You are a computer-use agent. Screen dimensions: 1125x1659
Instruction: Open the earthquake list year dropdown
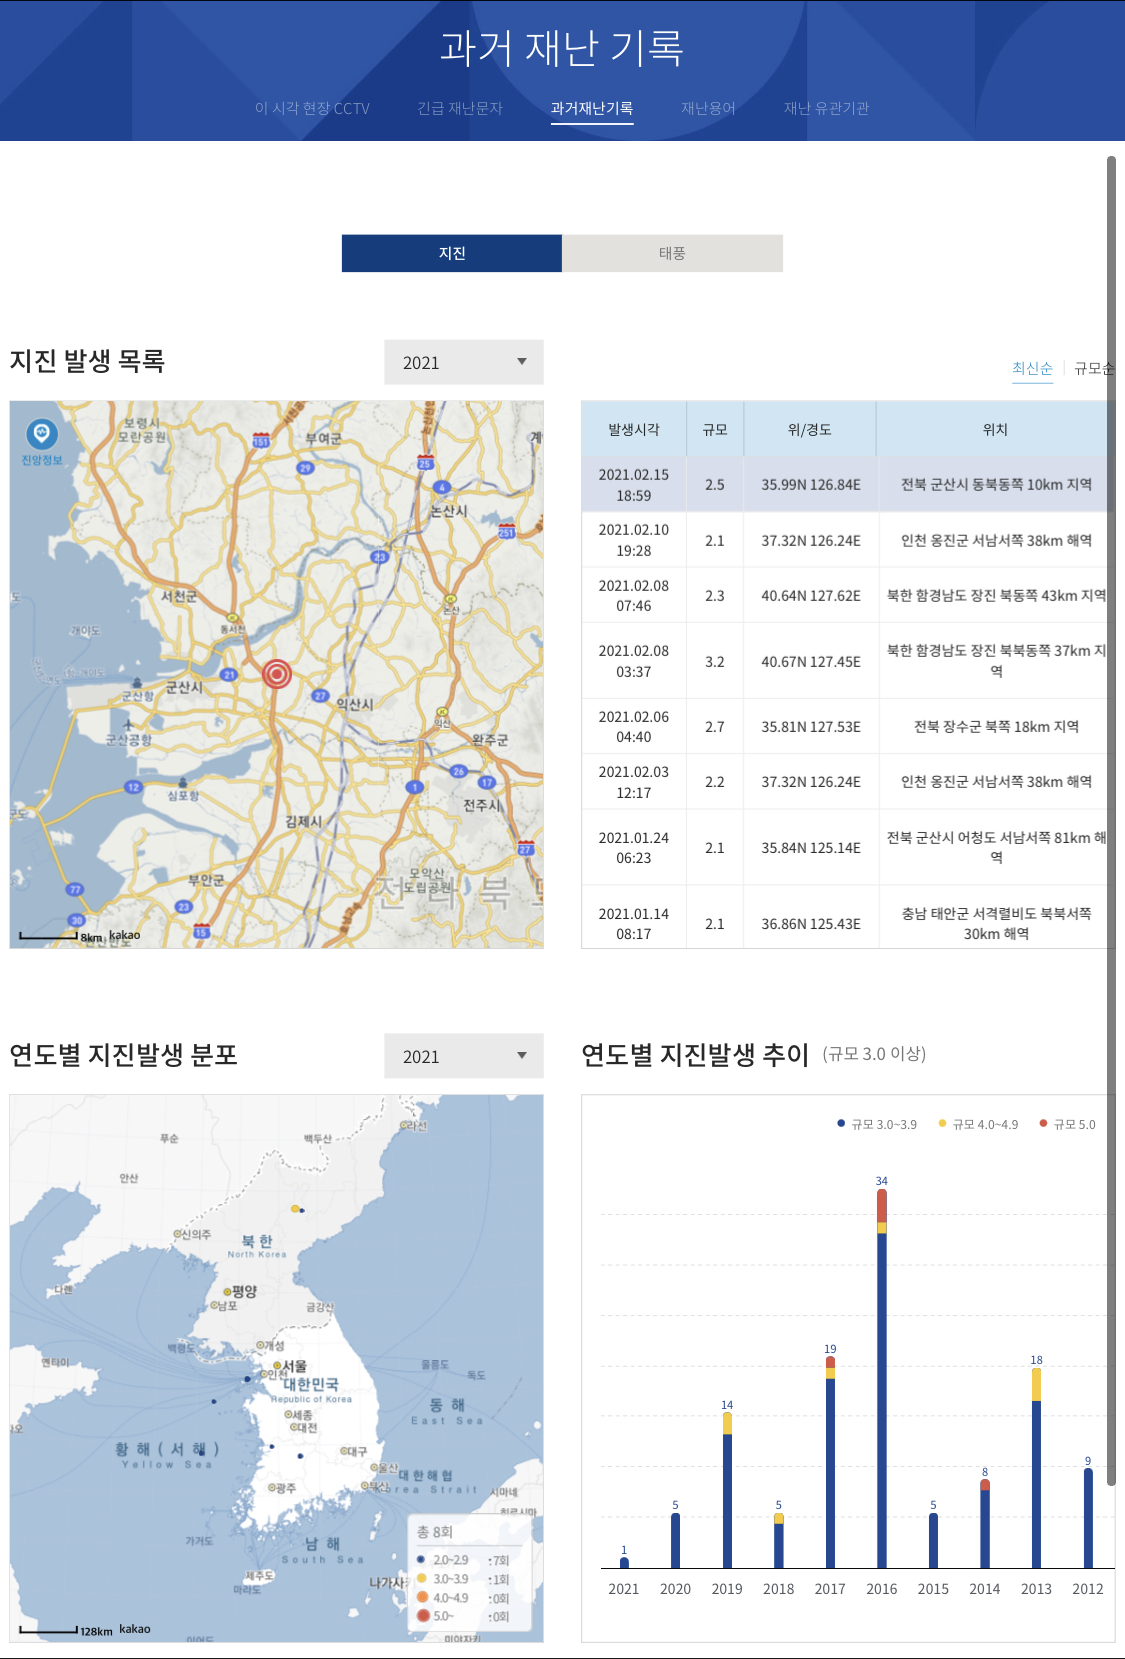[x=464, y=362]
